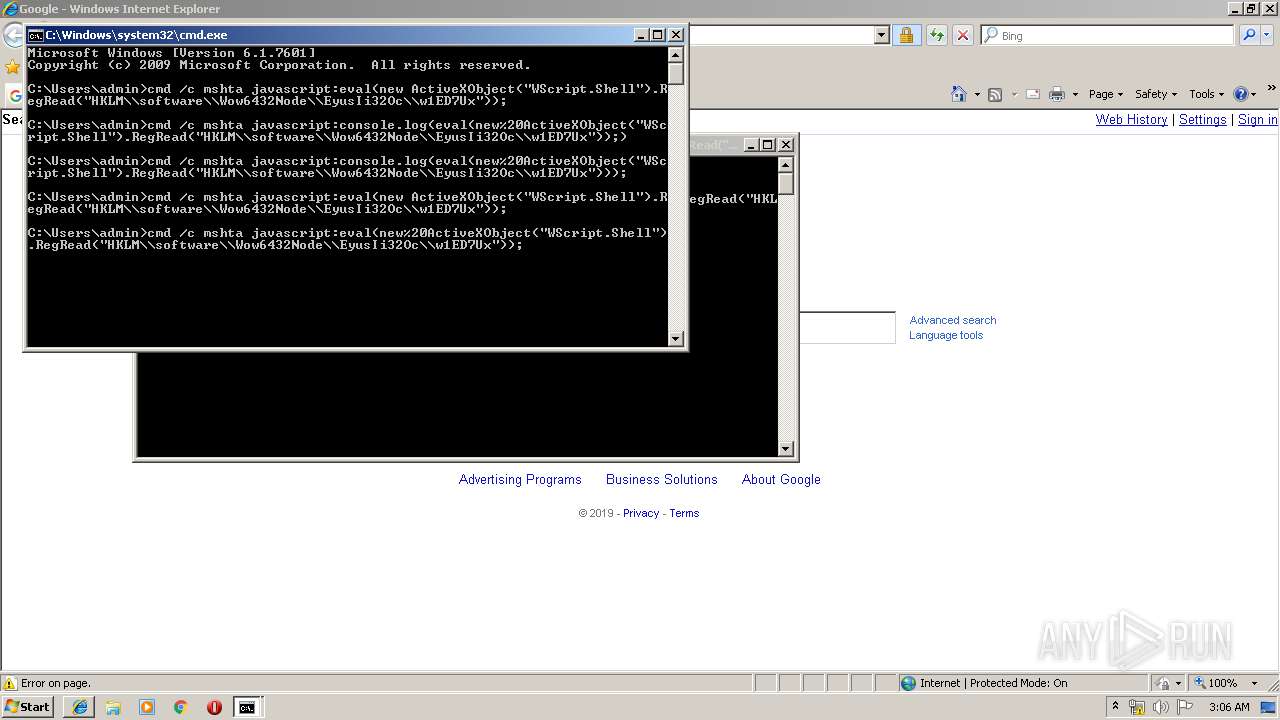This screenshot has width=1280, height=720.
Task: Select the cmd.exe taskbar button
Action: point(246,707)
